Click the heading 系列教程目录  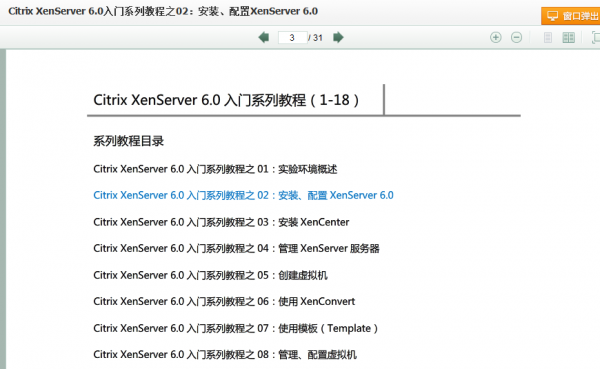(129, 141)
